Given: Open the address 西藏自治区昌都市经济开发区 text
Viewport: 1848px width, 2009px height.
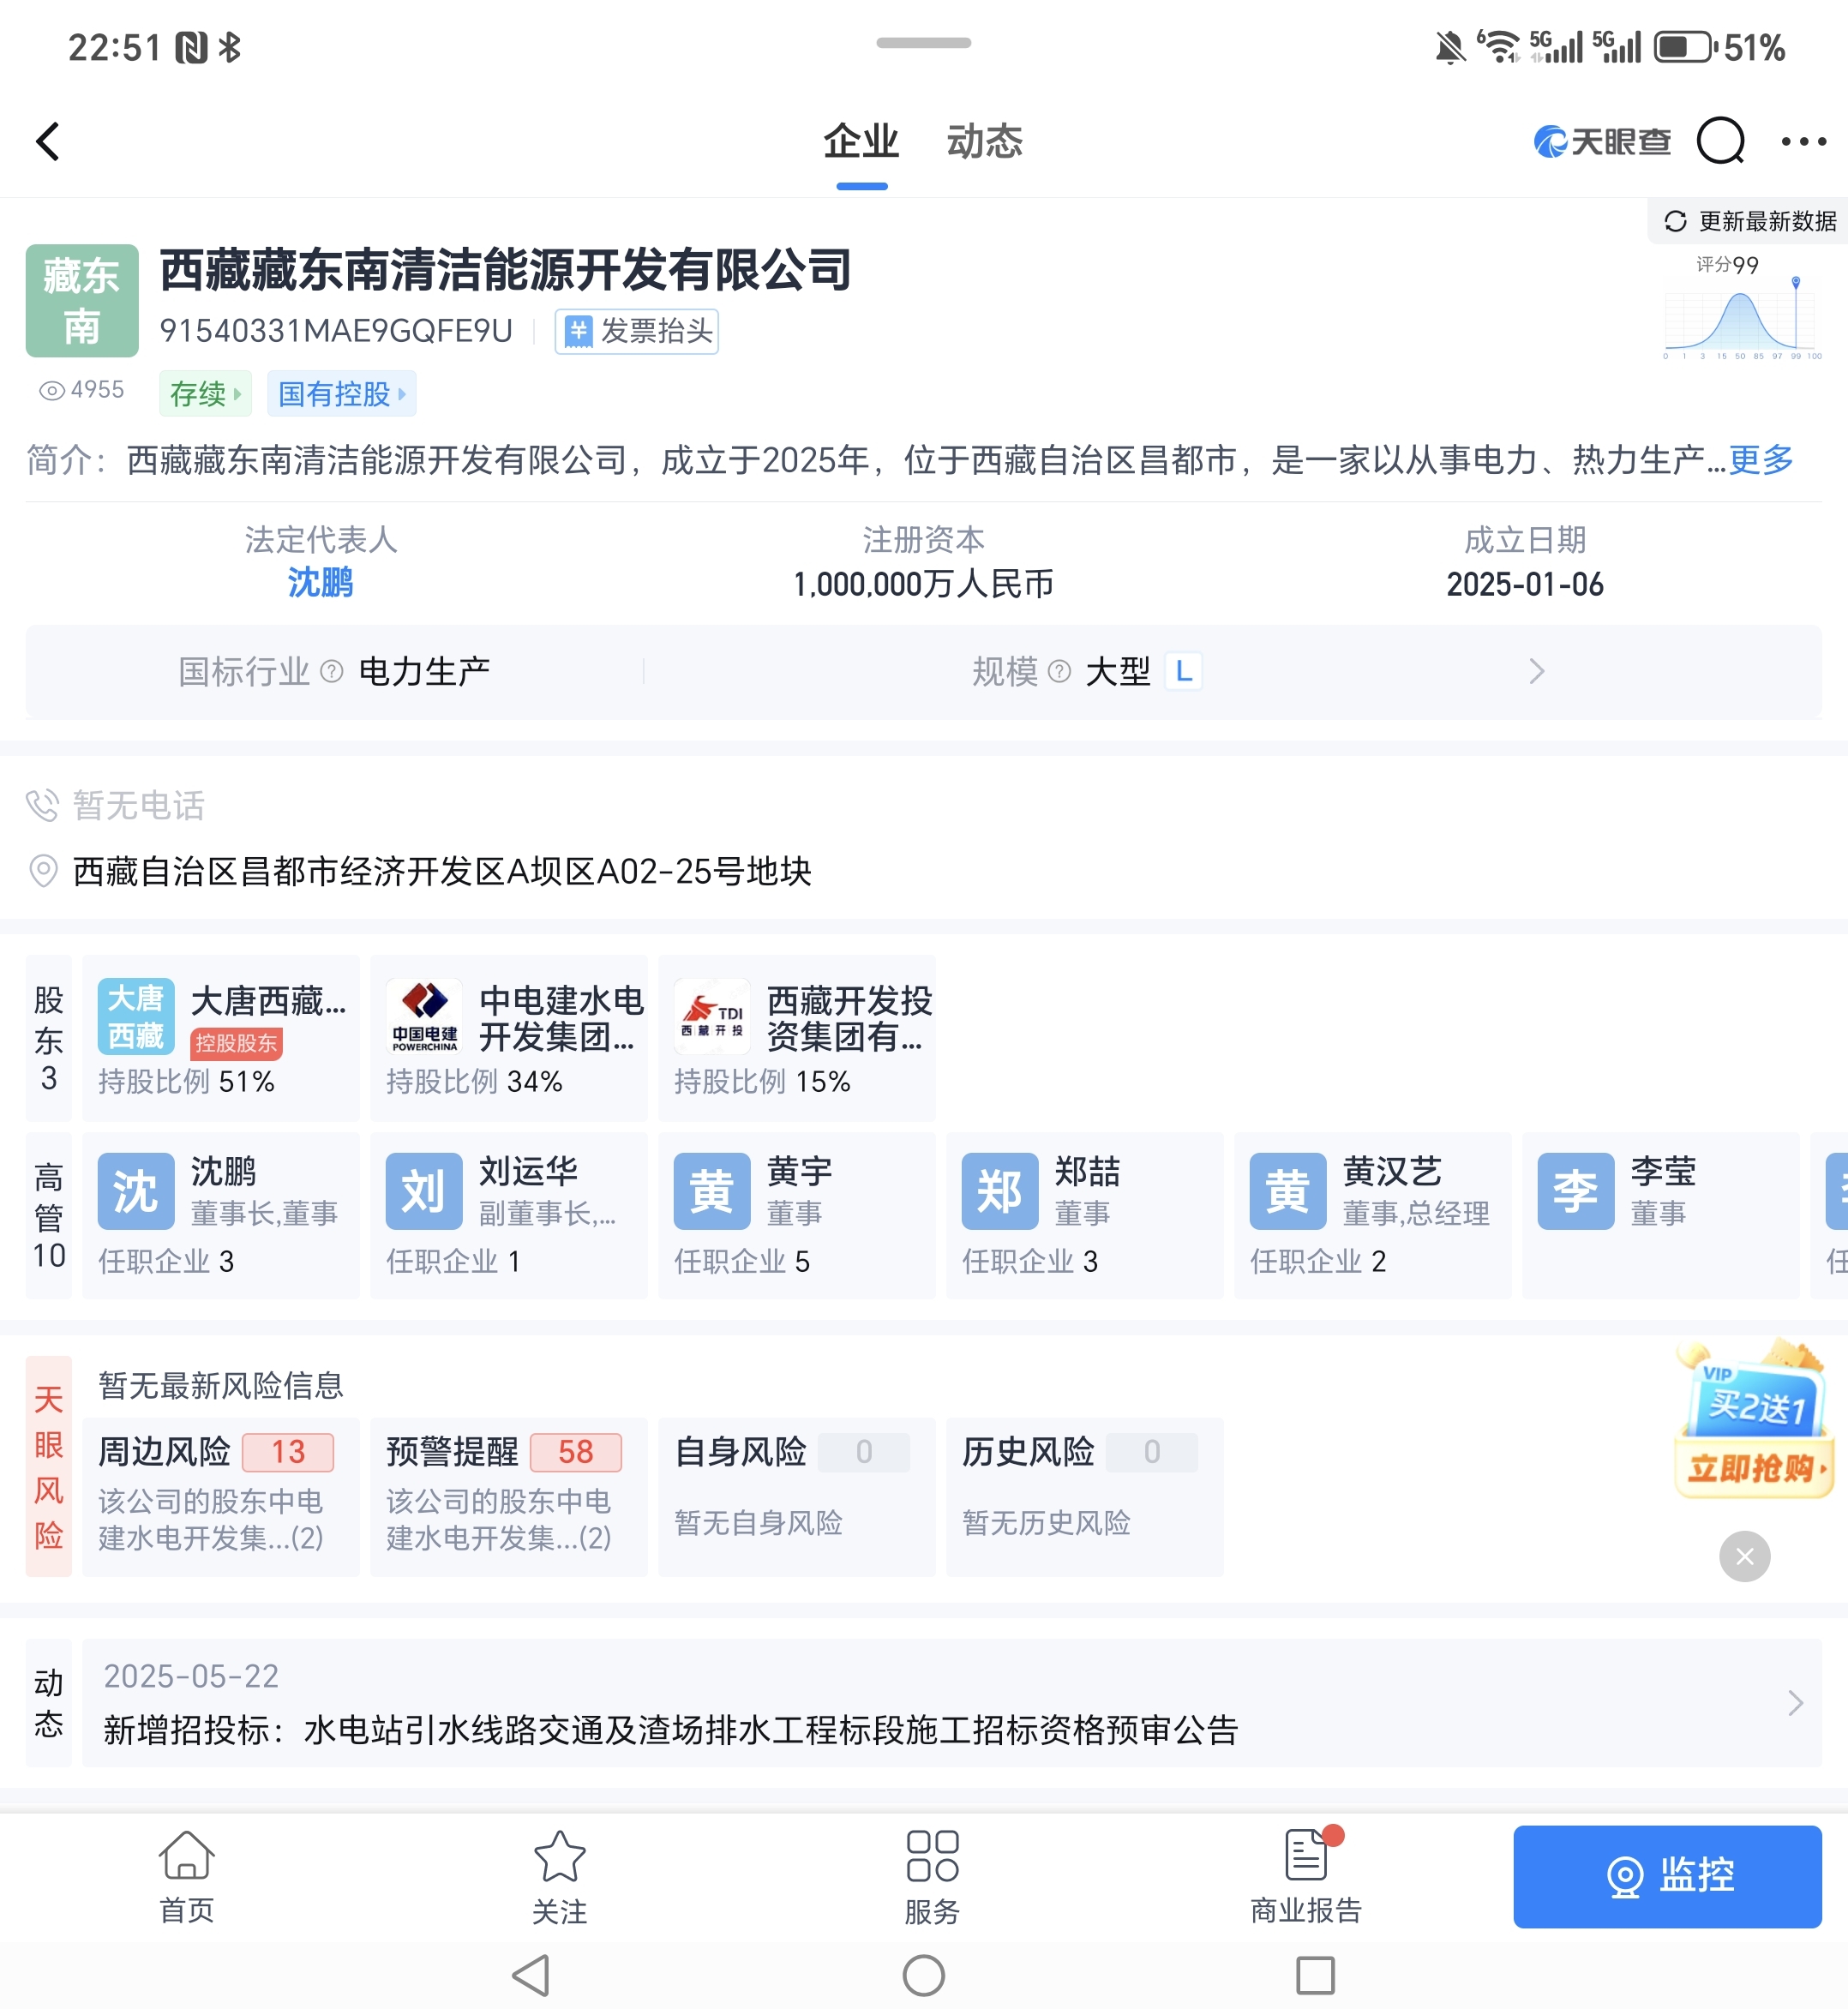Looking at the screenshot, I should pos(442,871).
